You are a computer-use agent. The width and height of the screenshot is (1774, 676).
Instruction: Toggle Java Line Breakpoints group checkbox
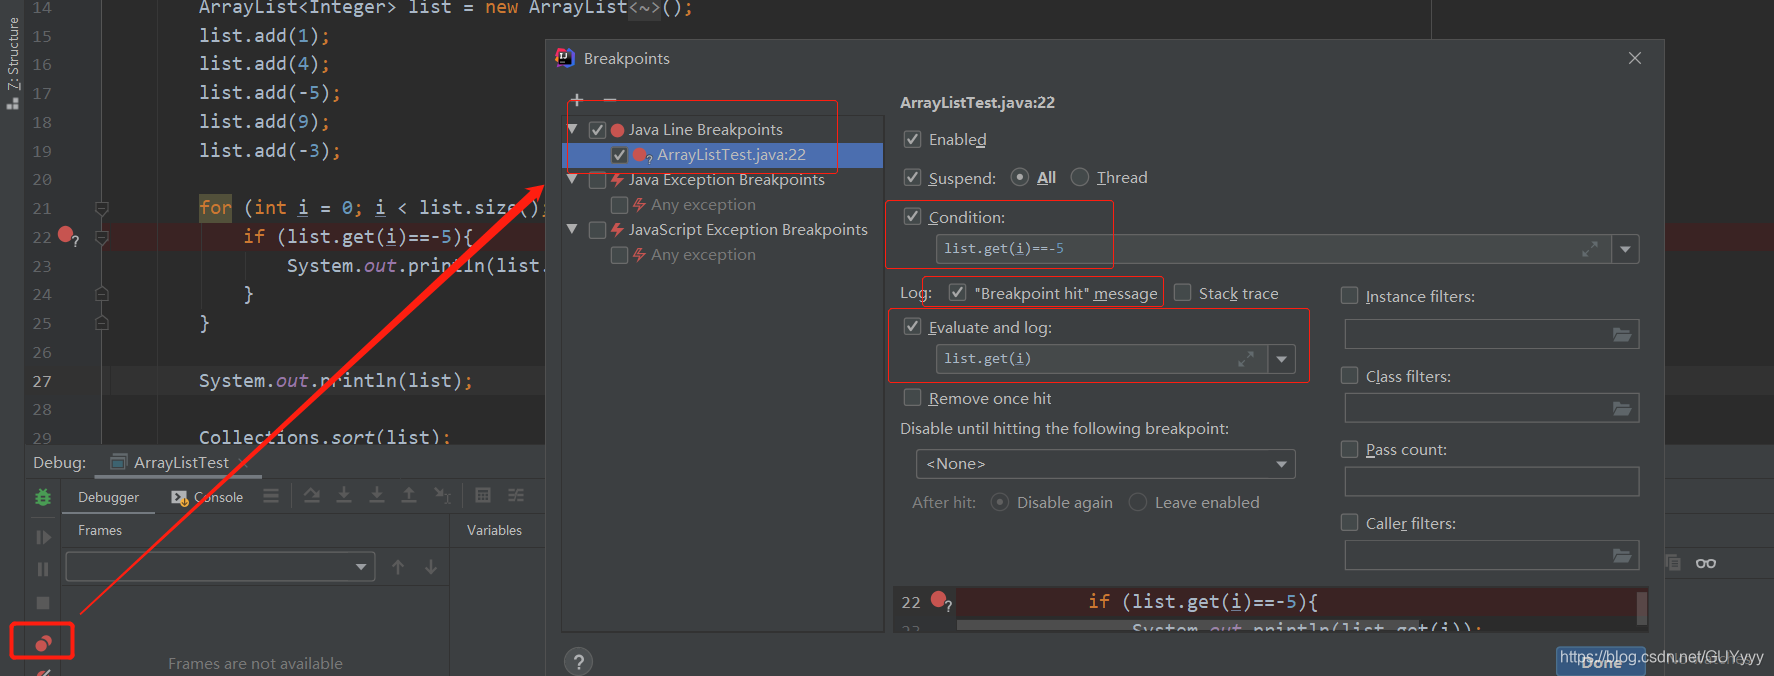(x=598, y=130)
